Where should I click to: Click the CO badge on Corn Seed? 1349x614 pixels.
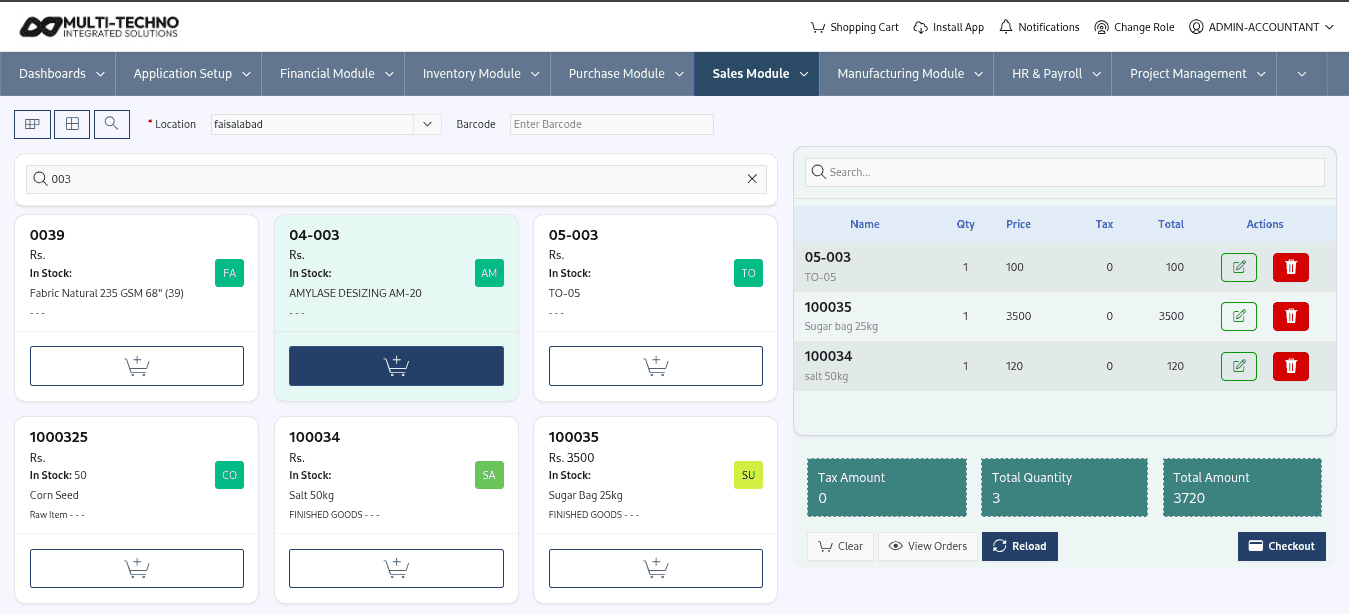(229, 475)
